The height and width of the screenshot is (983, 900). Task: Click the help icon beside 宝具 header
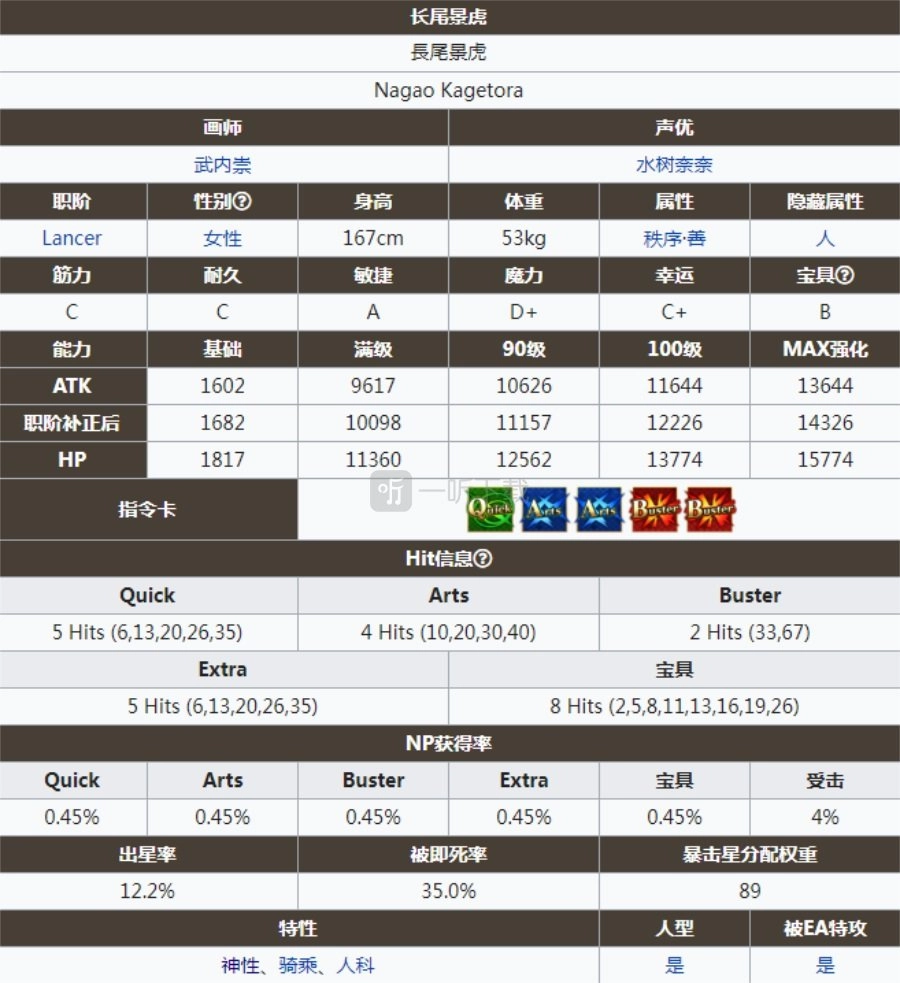click(x=845, y=276)
